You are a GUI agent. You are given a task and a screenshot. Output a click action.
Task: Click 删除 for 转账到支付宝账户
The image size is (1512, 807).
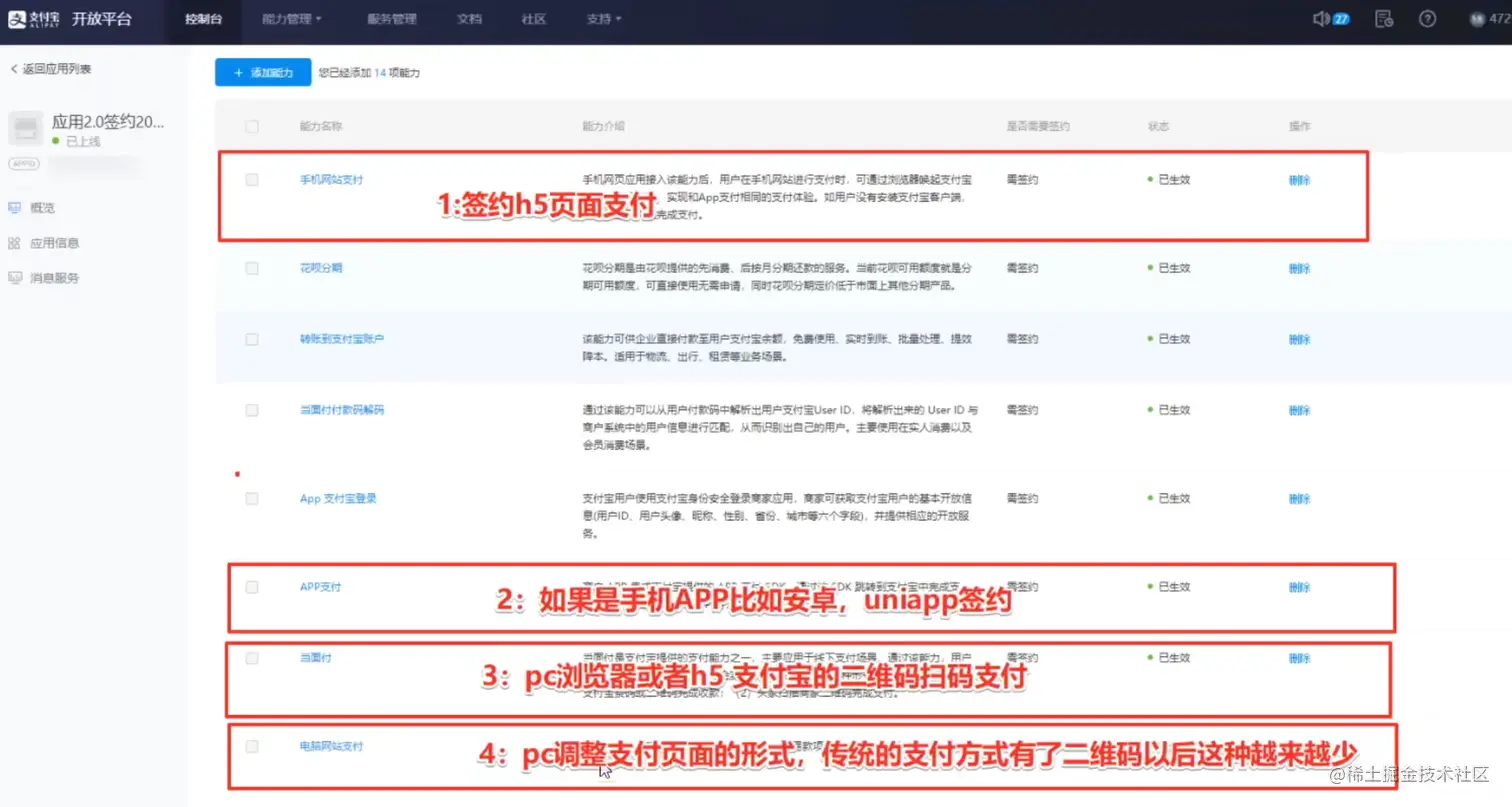pyautogui.click(x=1299, y=339)
